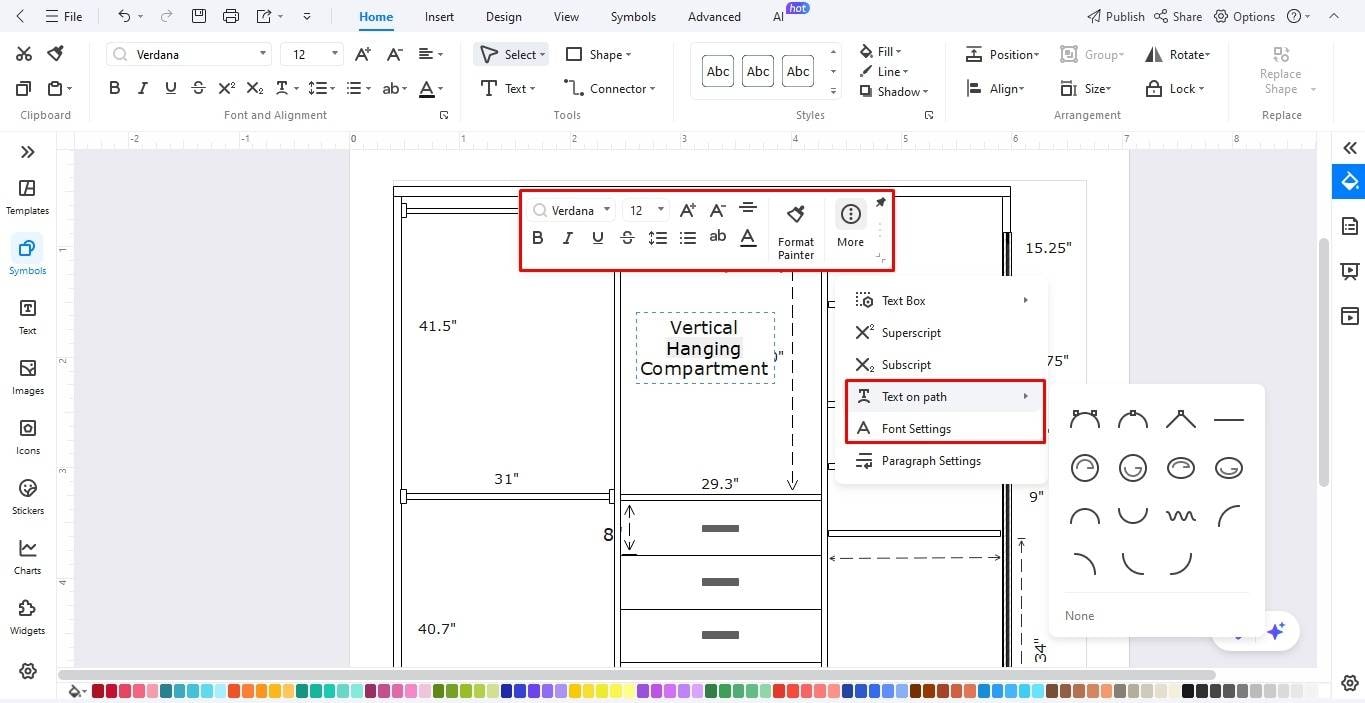The height and width of the screenshot is (703, 1365).
Task: Click the More button in floating toolbar
Action: pyautogui.click(x=850, y=224)
